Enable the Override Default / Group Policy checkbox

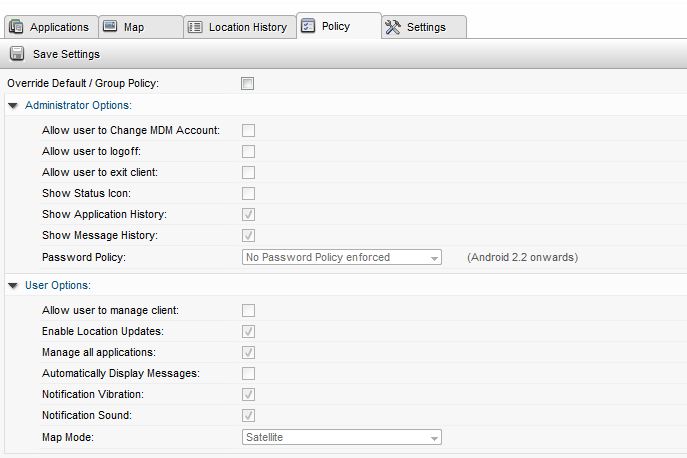pyautogui.click(x=248, y=83)
